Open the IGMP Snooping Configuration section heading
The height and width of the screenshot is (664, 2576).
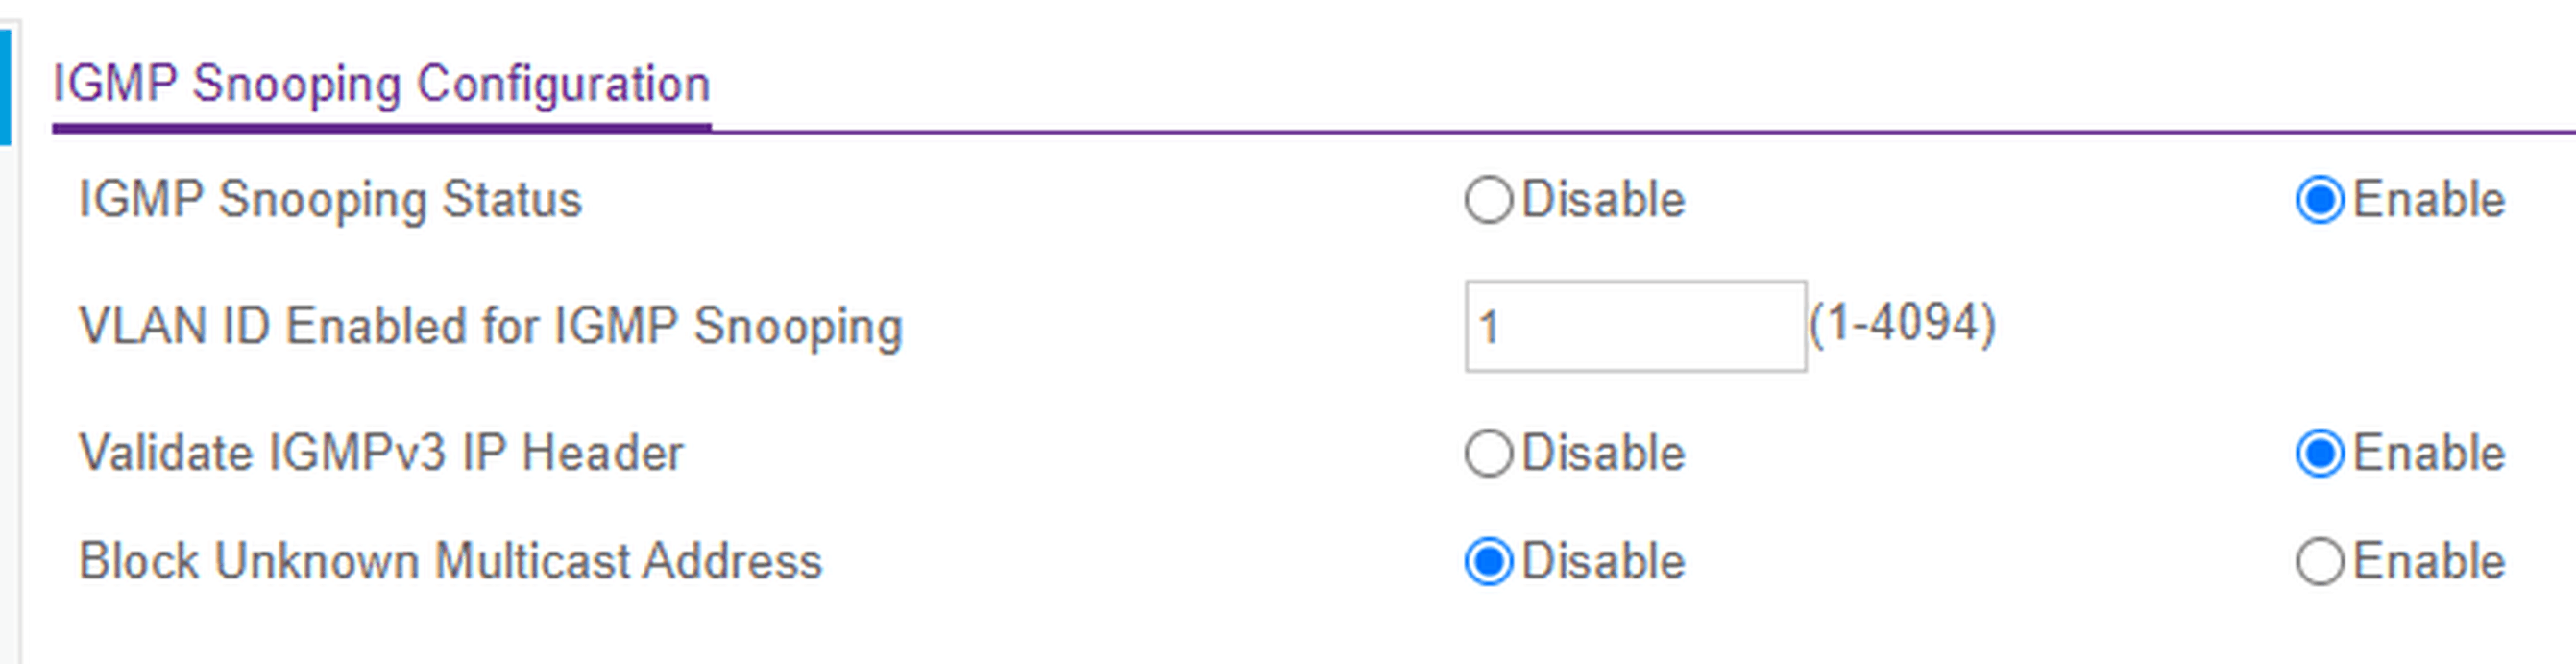pos(381,84)
